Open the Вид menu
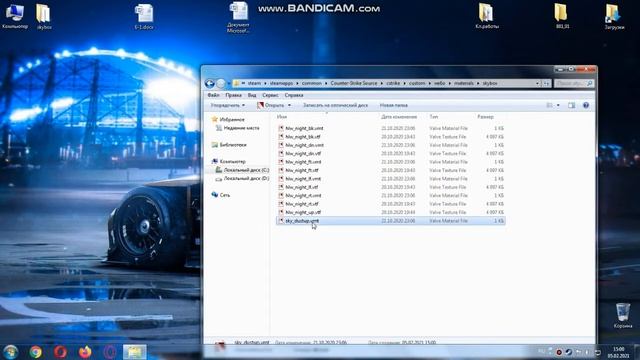Image resolution: width=640 pixels, height=360 pixels. (x=252, y=95)
